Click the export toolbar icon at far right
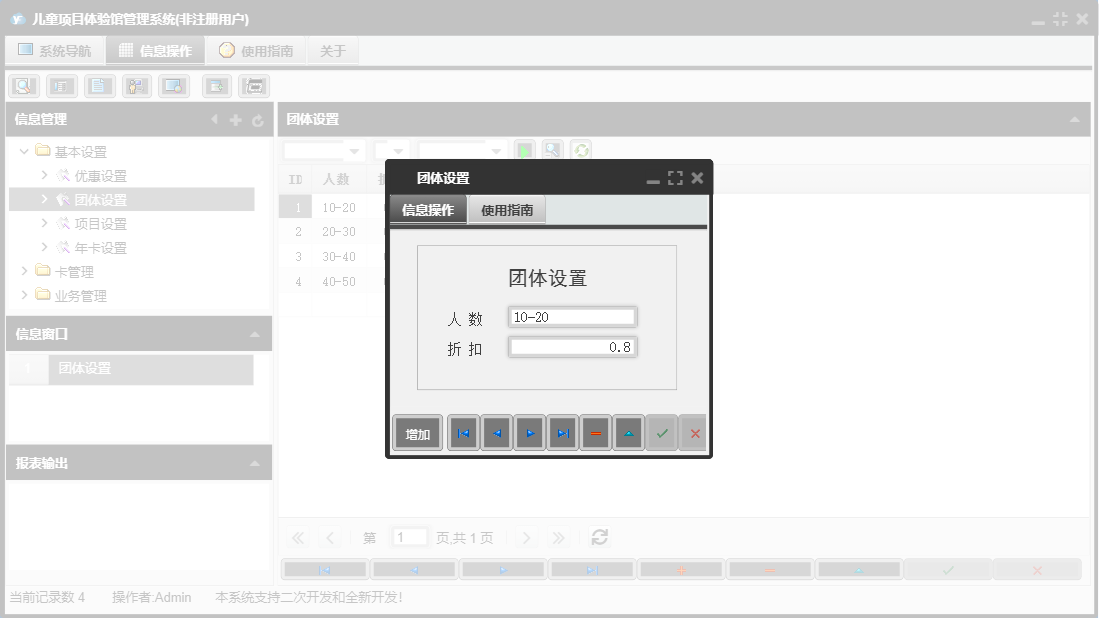The height and width of the screenshot is (618, 1099). [253, 85]
